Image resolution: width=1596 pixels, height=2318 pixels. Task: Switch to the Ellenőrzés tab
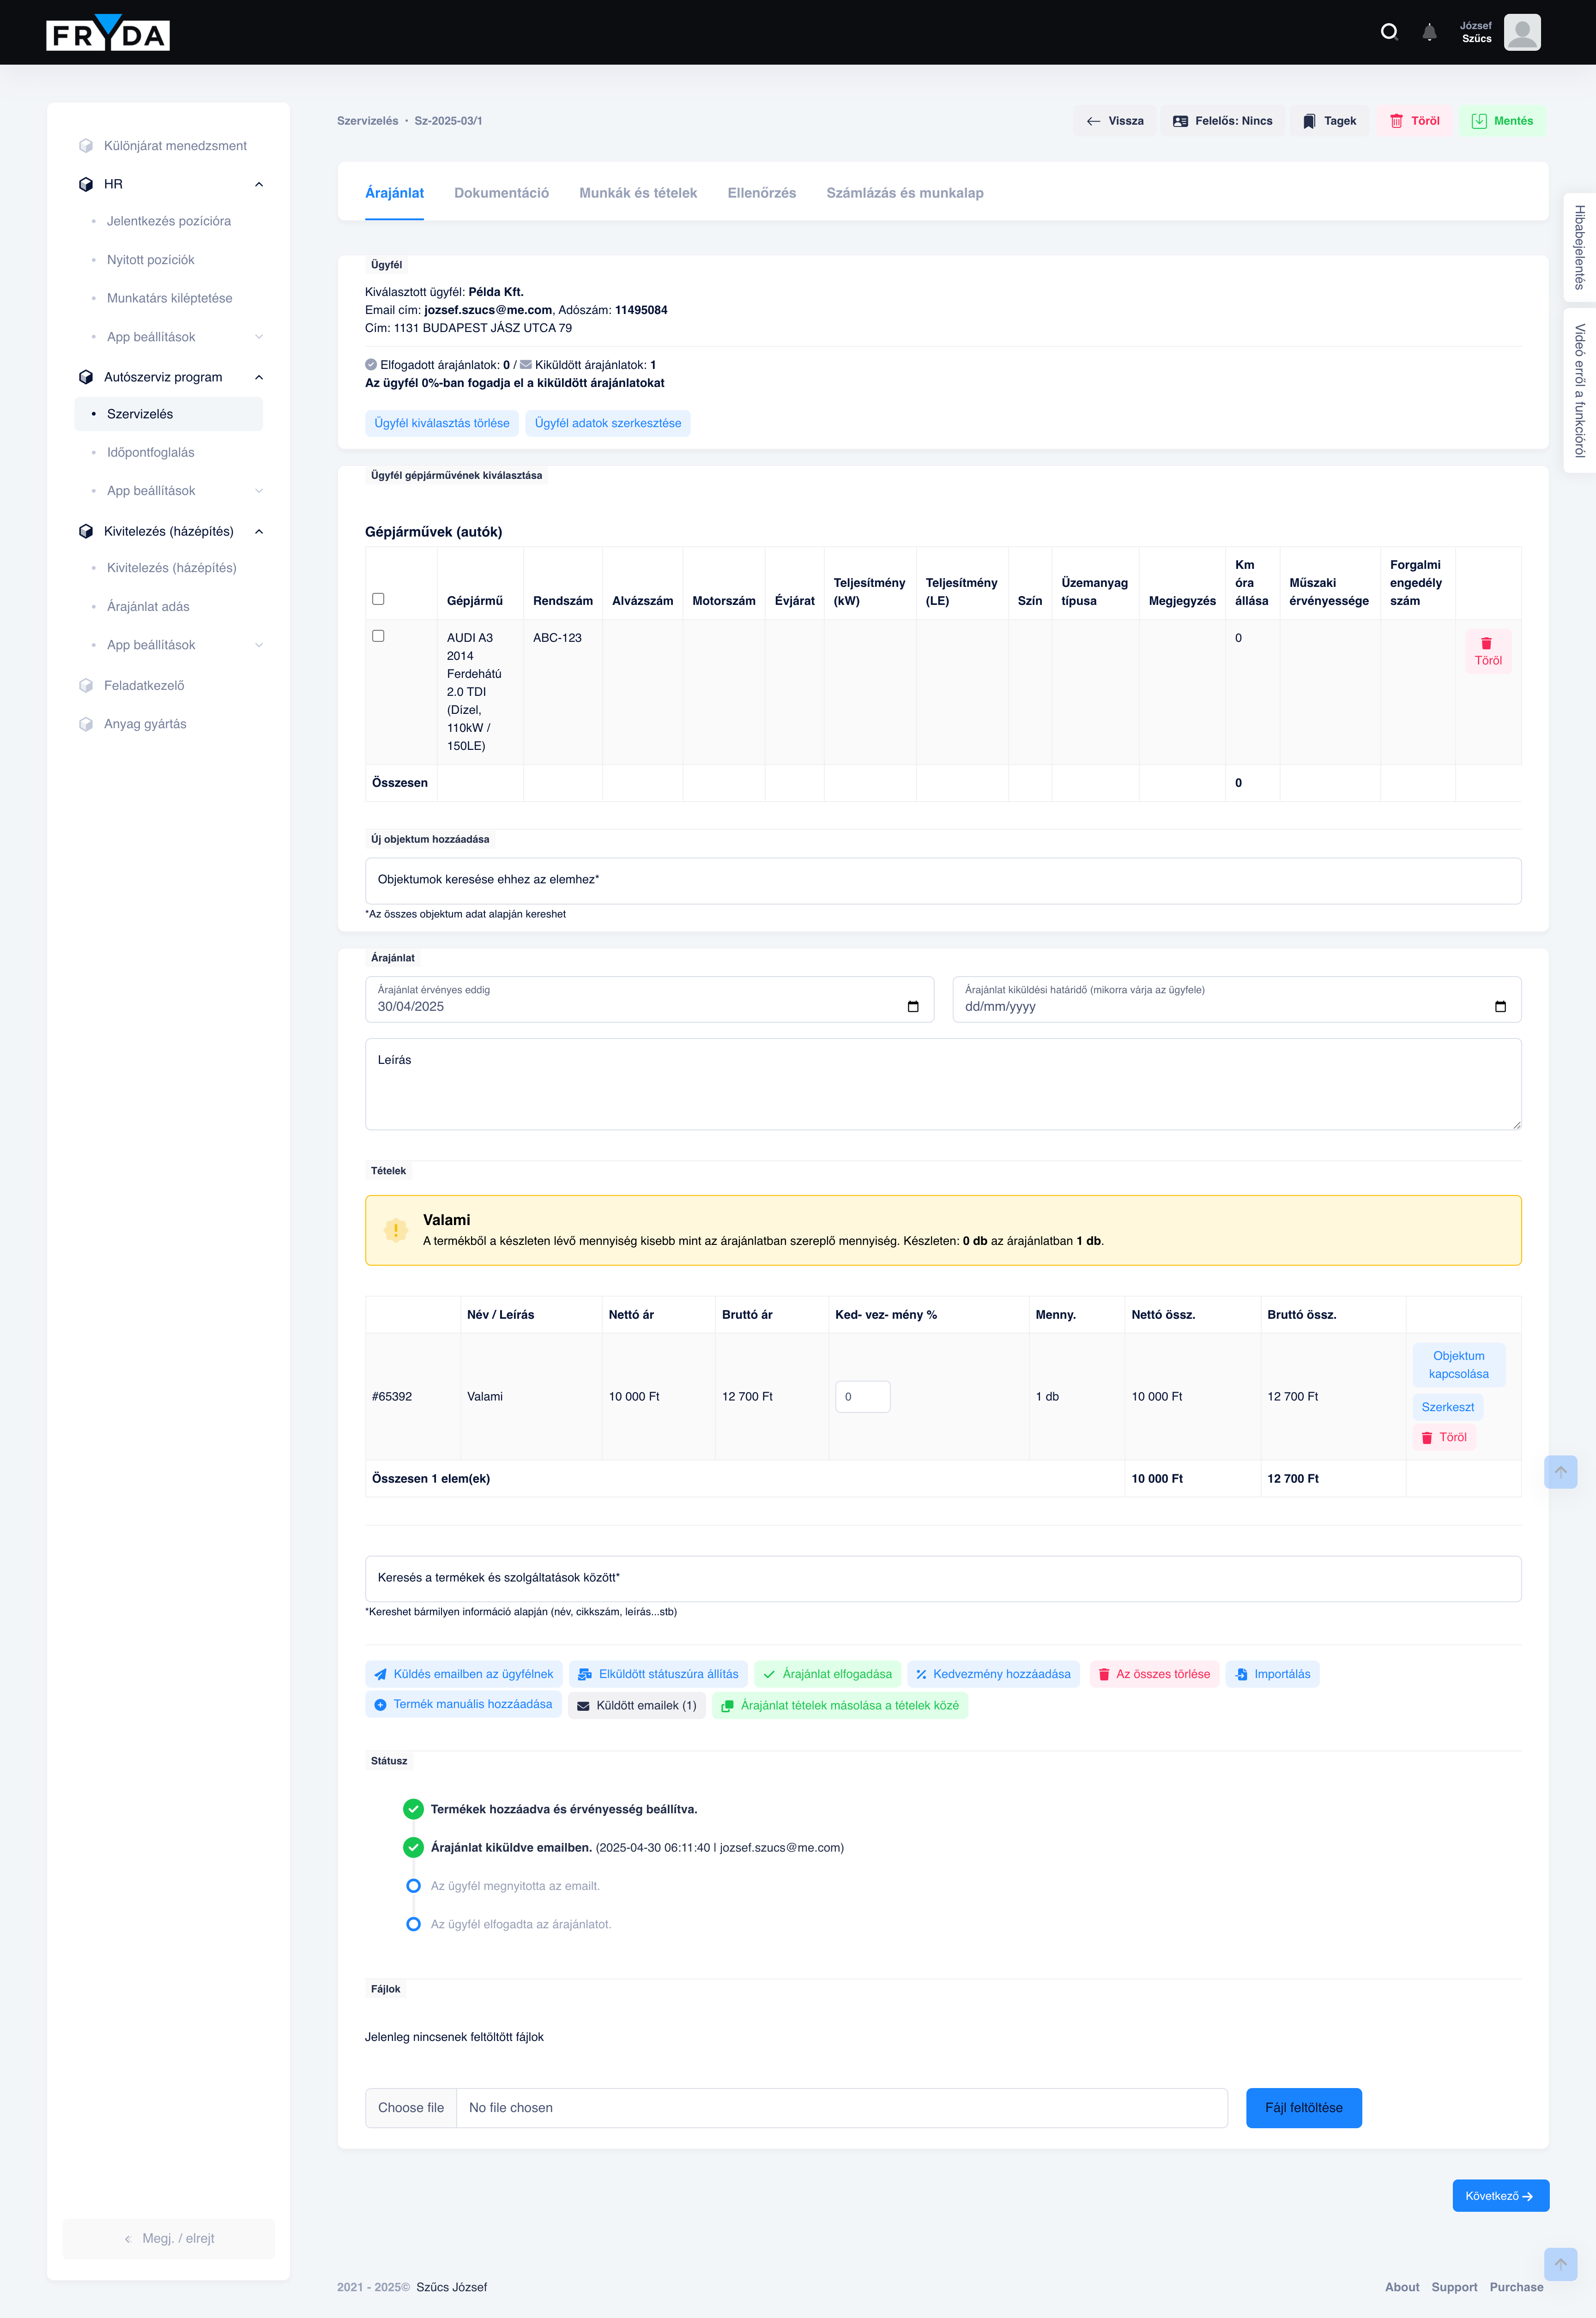point(761,193)
